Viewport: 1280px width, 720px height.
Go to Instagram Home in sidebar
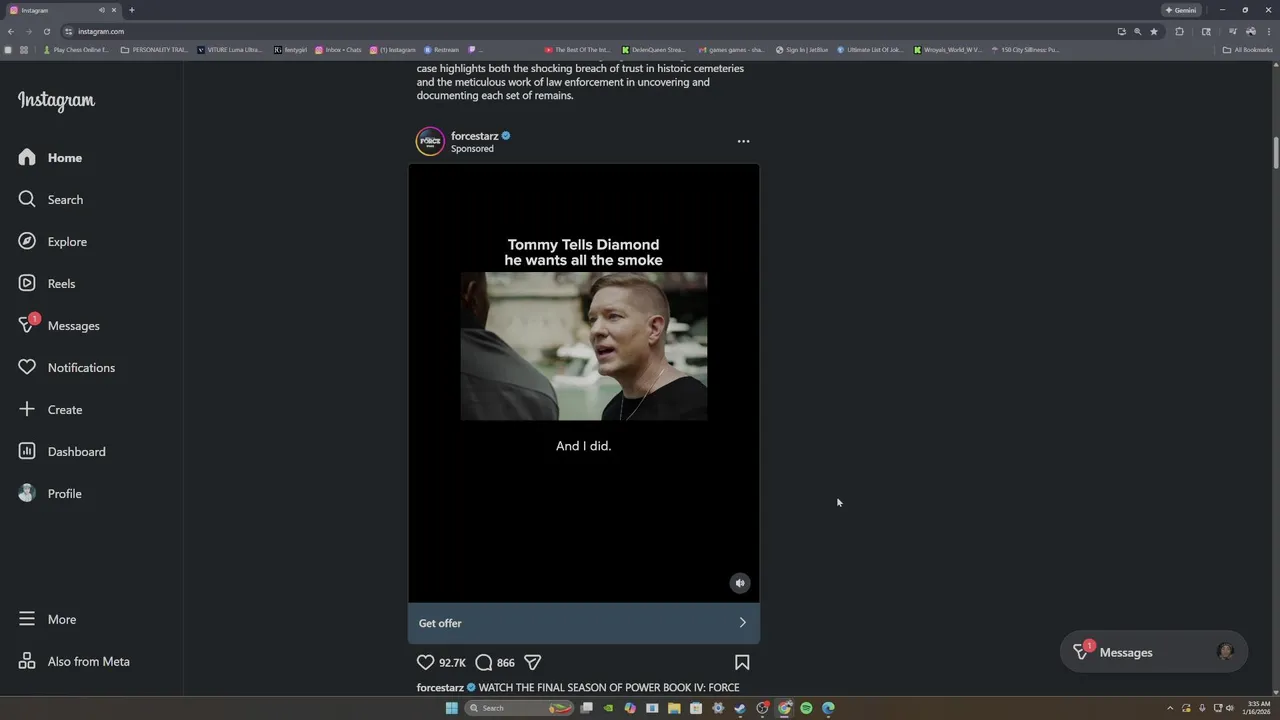click(x=50, y=158)
